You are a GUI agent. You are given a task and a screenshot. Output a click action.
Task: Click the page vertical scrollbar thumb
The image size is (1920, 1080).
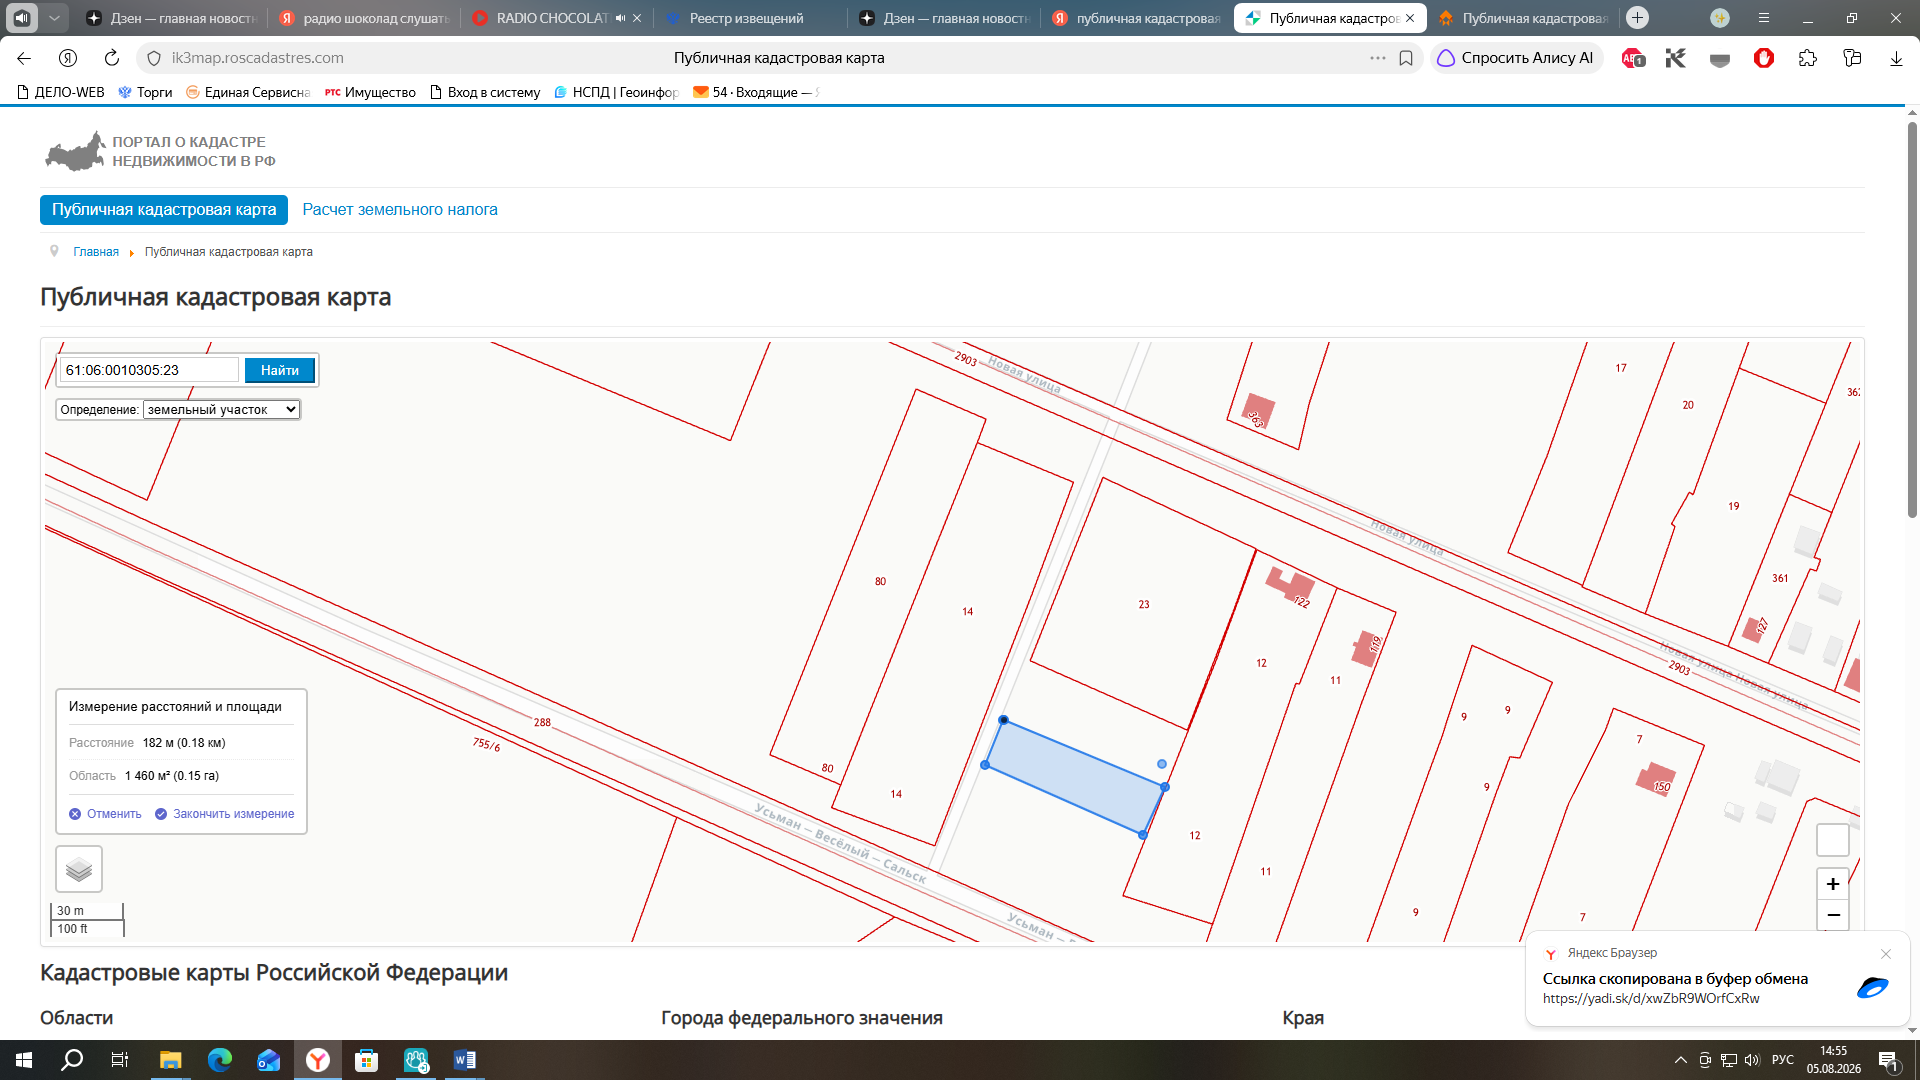coord(1912,320)
